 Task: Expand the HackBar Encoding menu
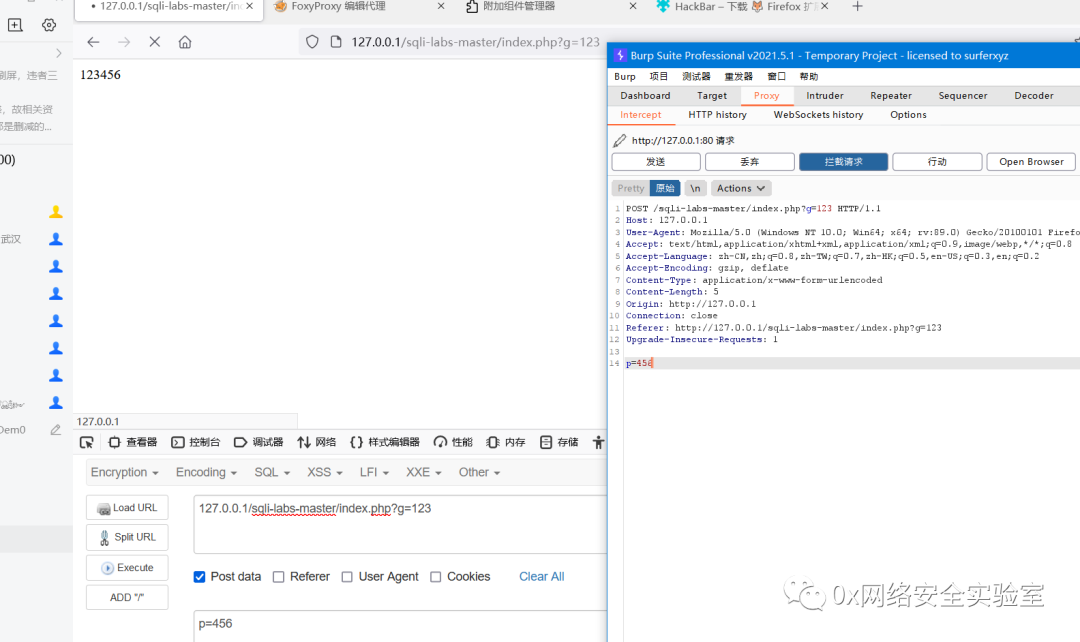tap(206, 473)
